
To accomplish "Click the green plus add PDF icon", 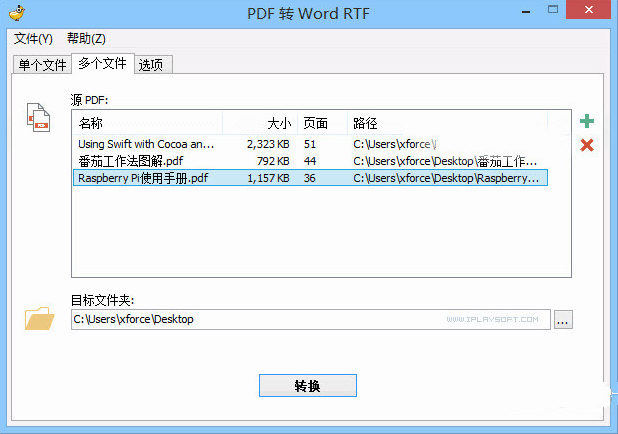I will click(587, 122).
